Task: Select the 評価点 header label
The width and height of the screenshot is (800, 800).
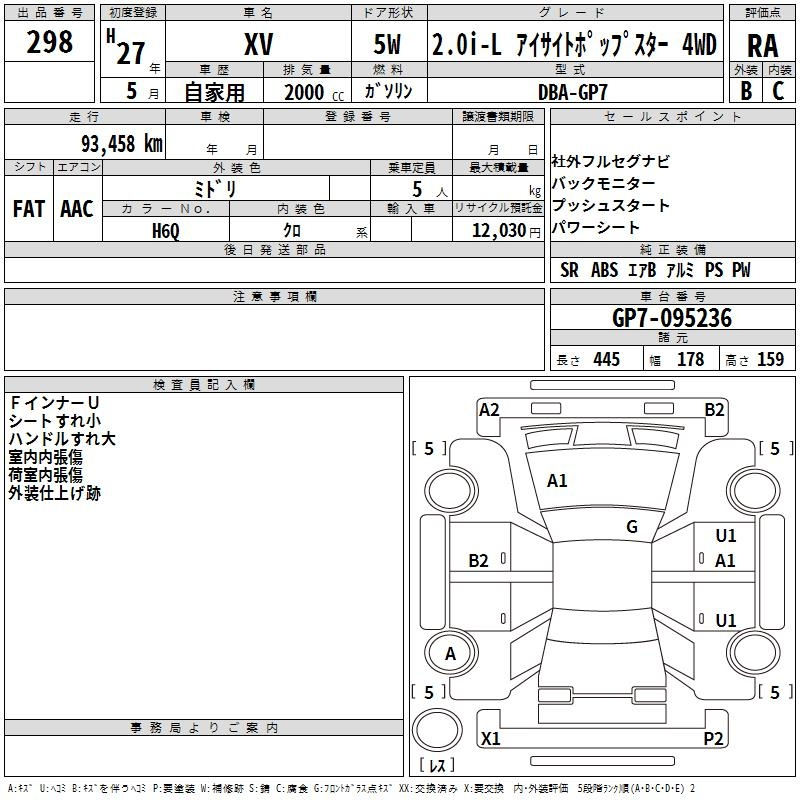Action: [x=763, y=13]
